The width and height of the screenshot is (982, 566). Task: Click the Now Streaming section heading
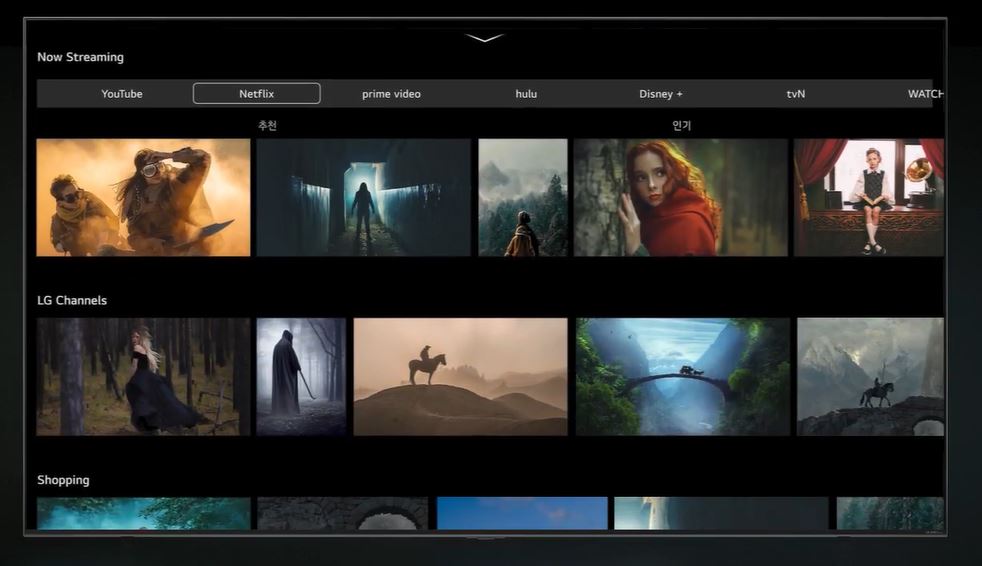click(80, 57)
